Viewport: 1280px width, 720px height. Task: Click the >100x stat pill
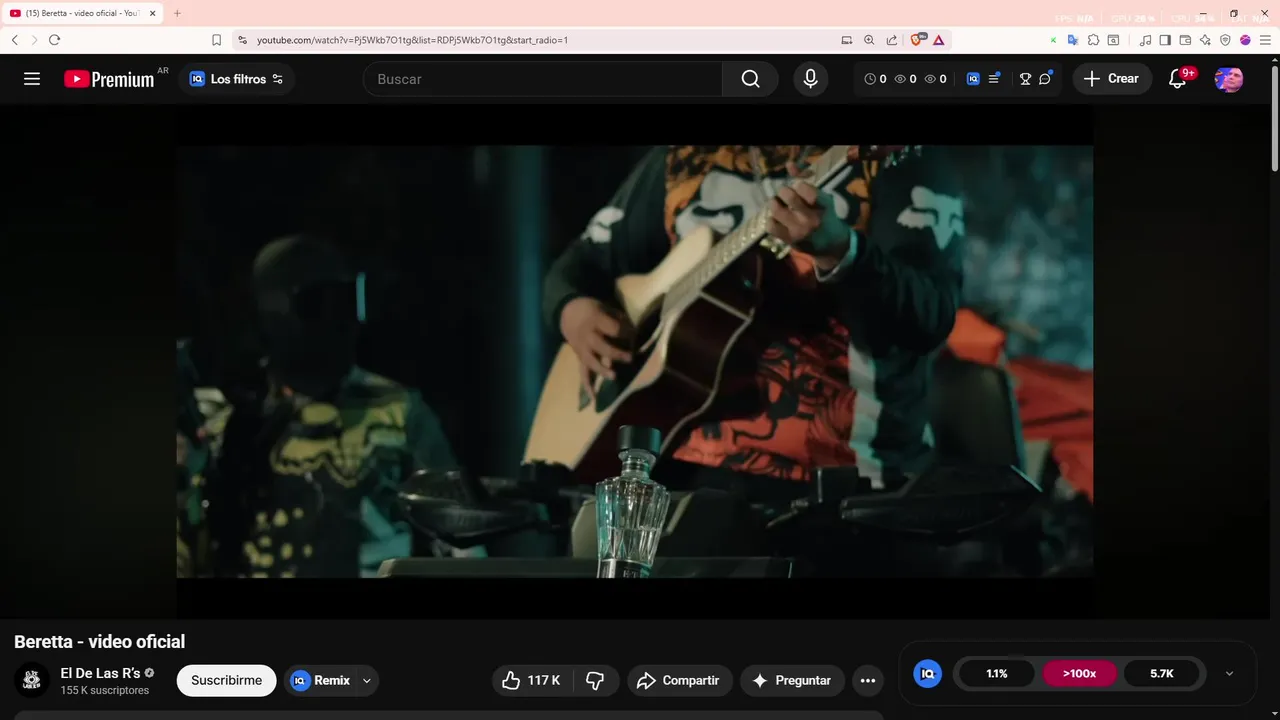tap(1079, 674)
